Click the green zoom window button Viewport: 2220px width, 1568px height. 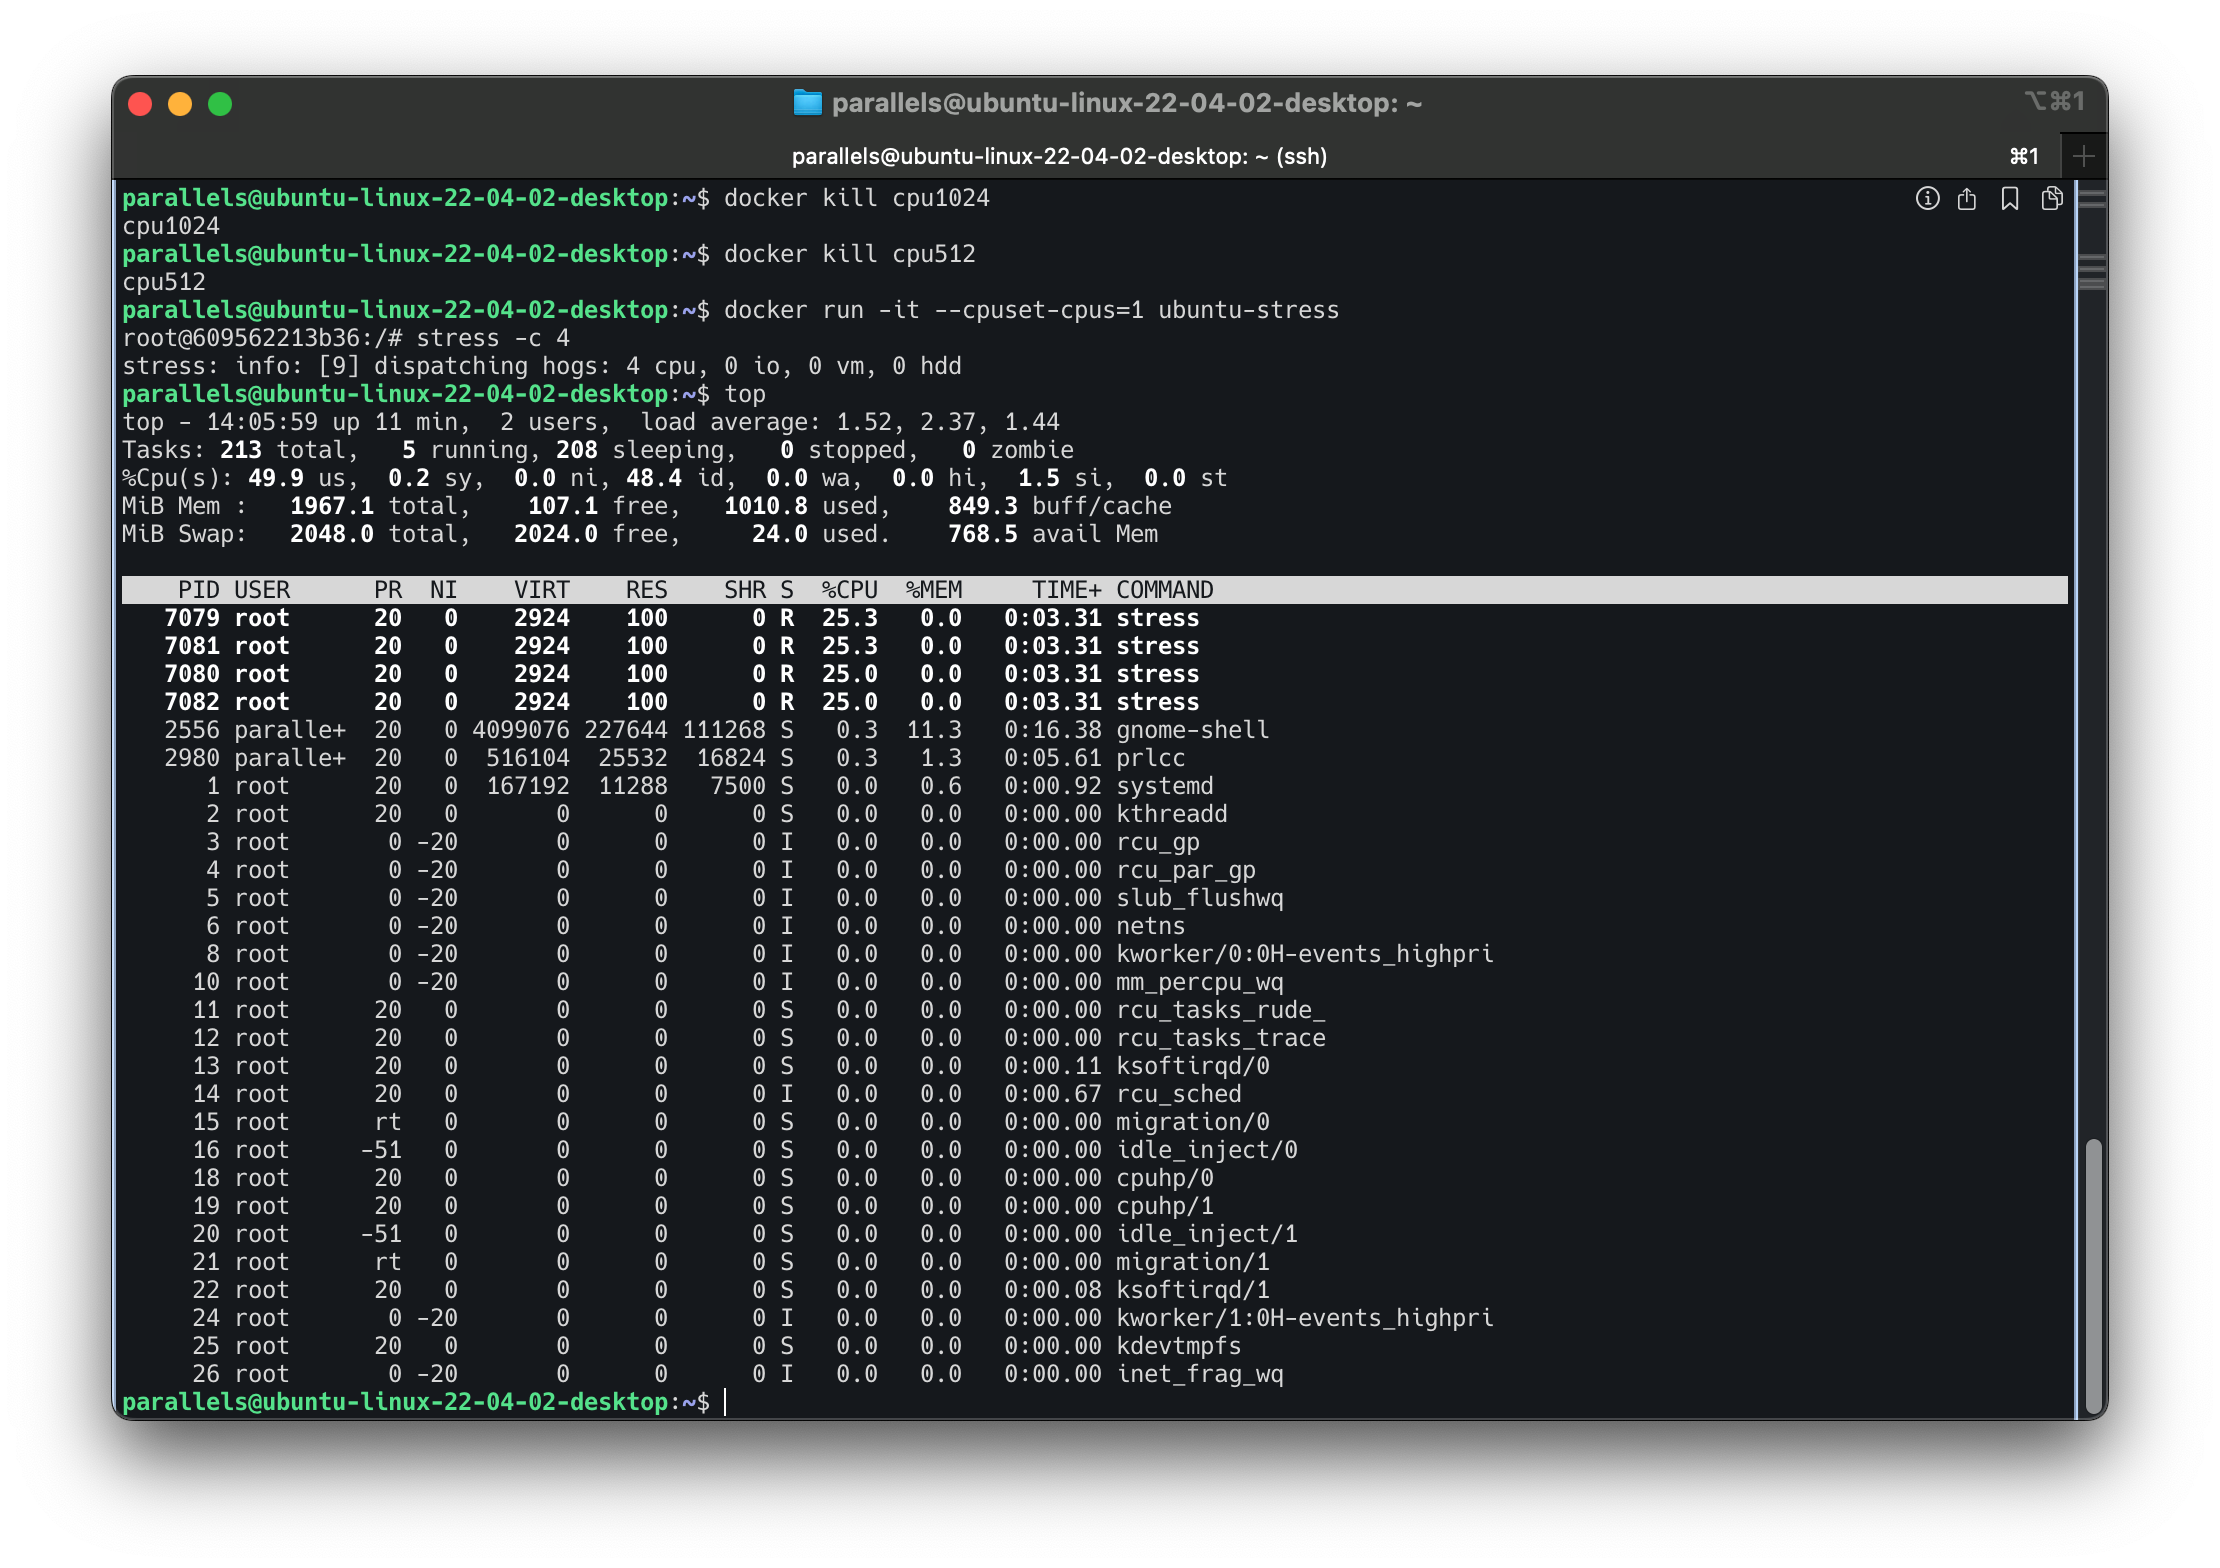point(220,104)
